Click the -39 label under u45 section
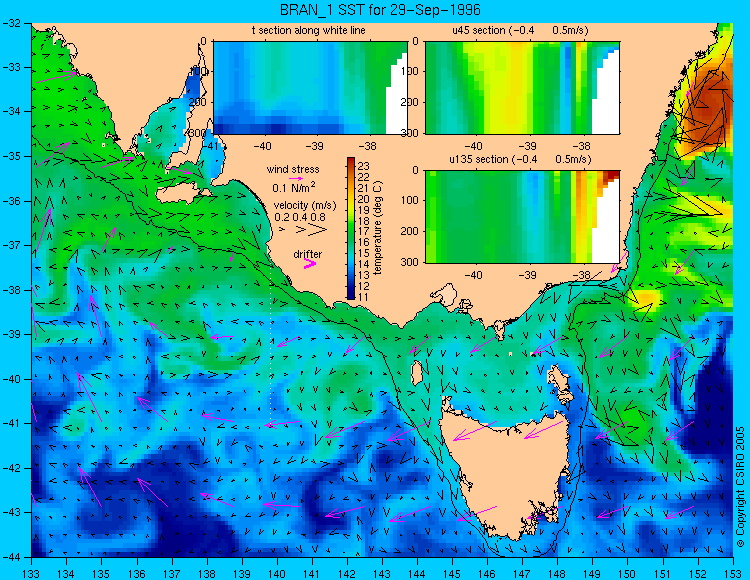 point(528,146)
